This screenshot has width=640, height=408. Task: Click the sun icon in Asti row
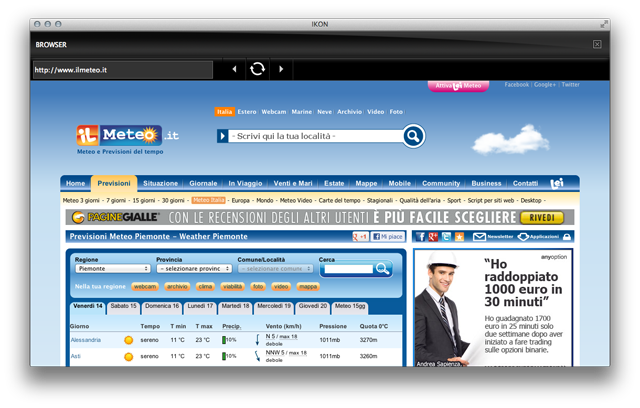129,357
